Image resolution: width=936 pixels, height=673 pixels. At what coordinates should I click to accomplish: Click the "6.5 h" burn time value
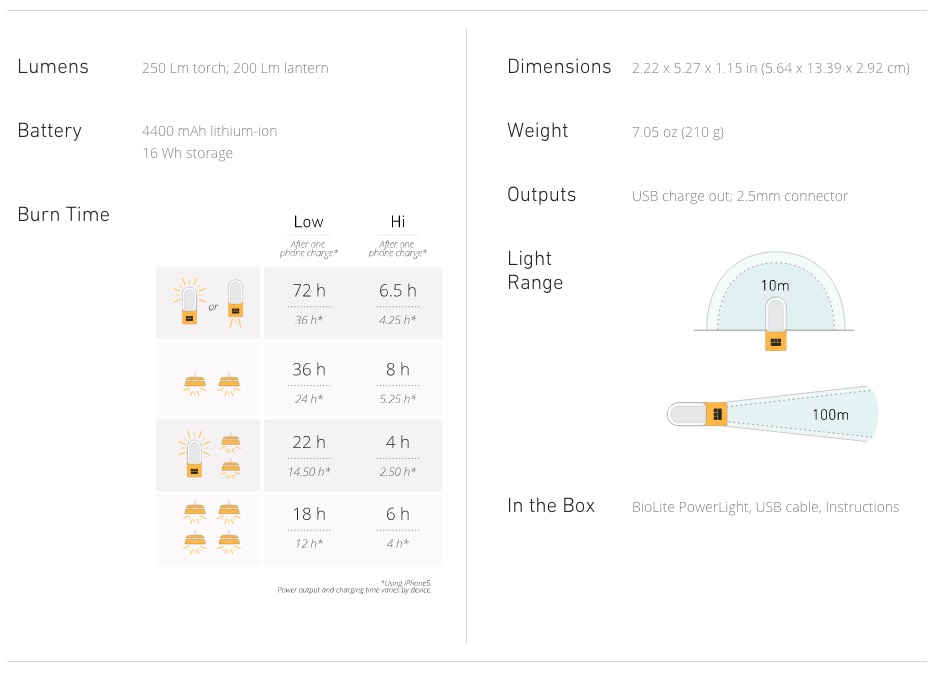[398, 290]
